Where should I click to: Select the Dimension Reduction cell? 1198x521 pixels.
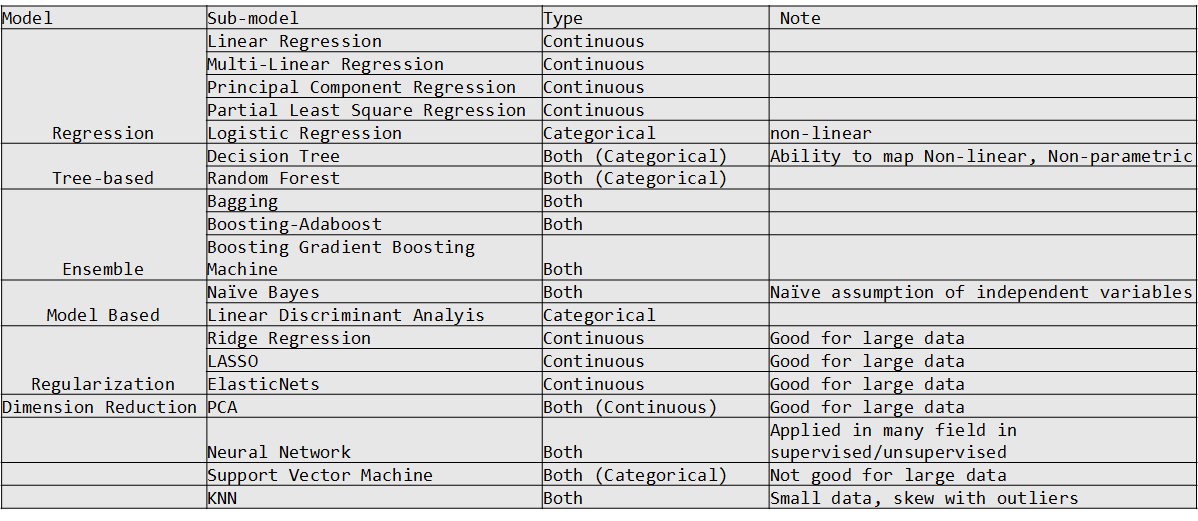(103, 406)
